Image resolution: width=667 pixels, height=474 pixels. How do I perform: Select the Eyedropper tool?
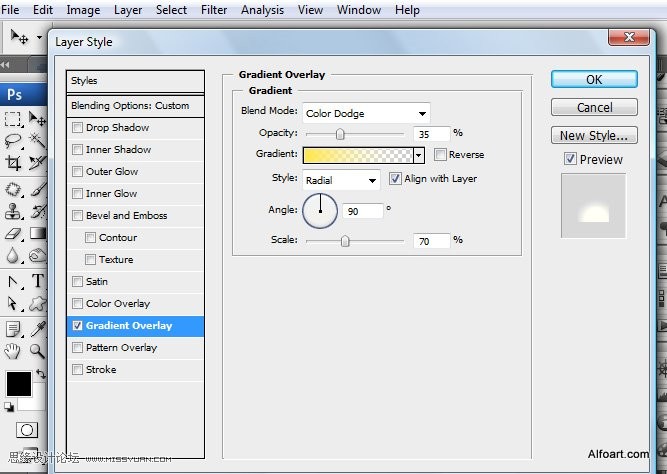pos(38,329)
